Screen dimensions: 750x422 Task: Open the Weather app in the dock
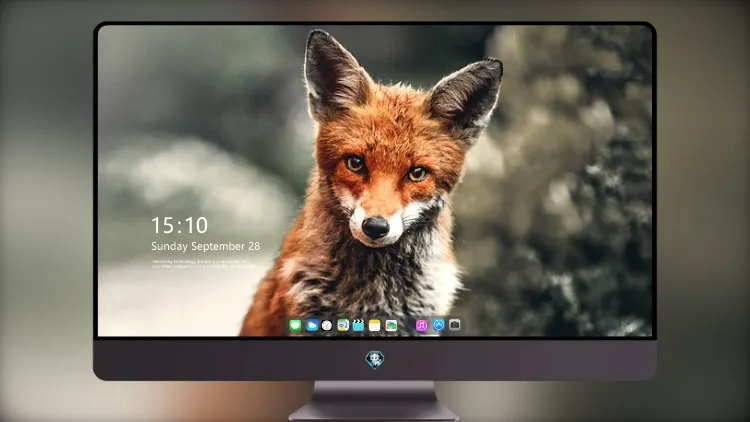click(311, 325)
